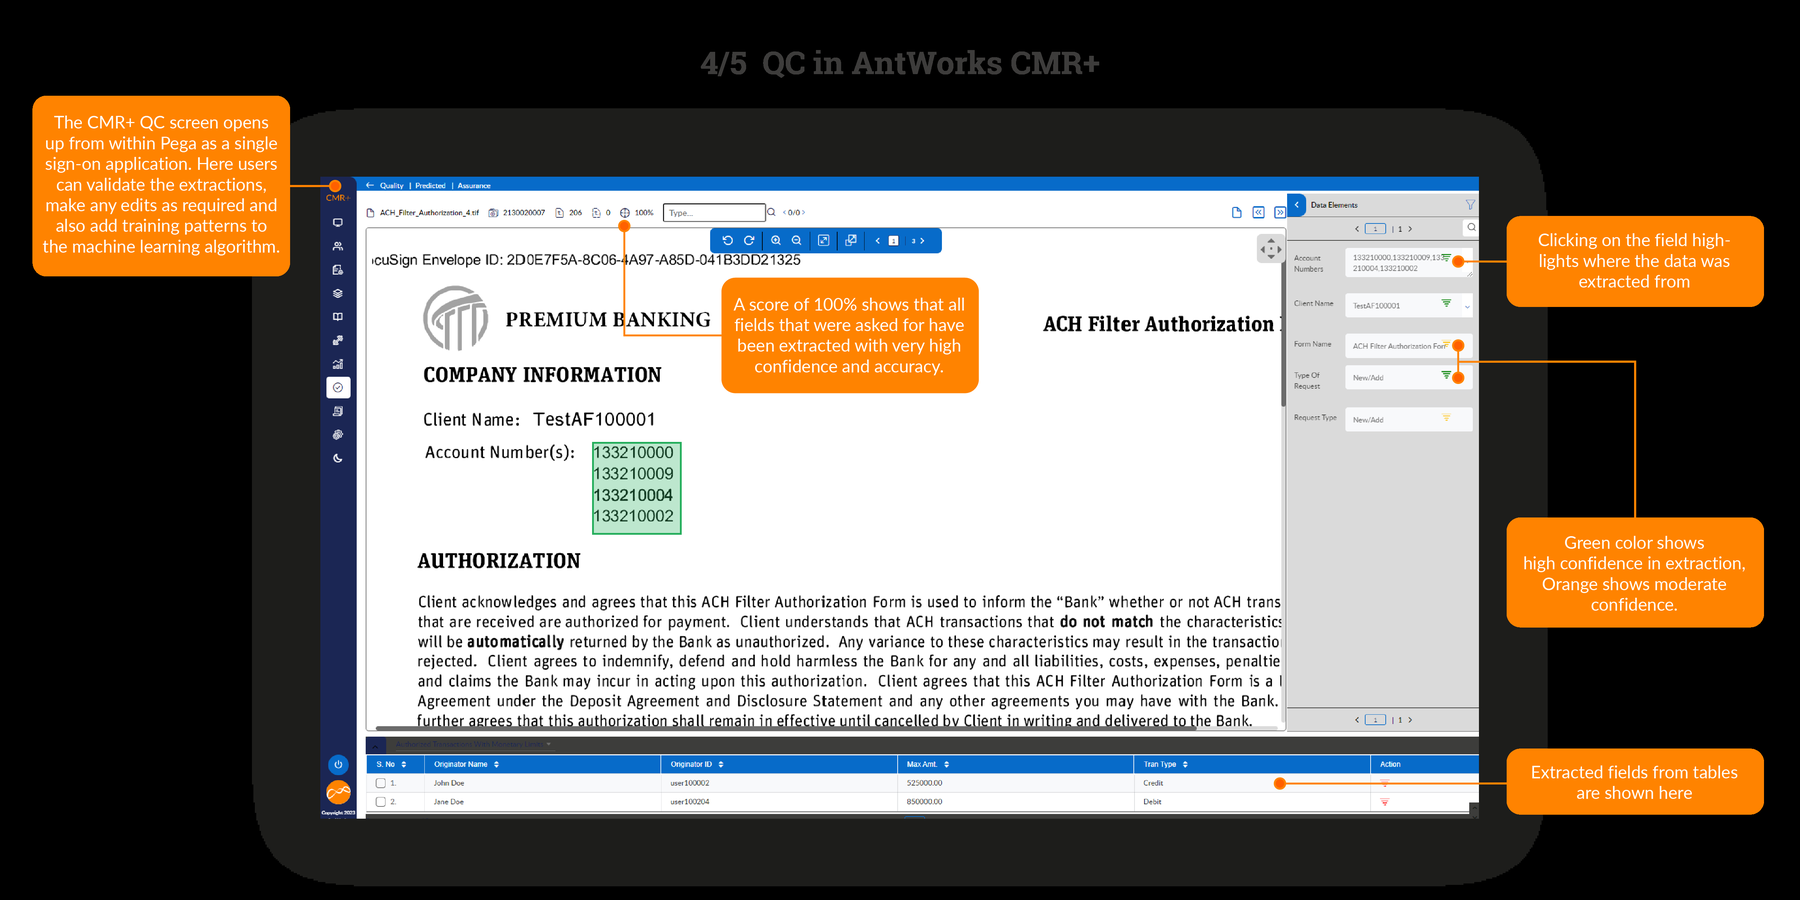Open the users icon in left sidebar

[x=338, y=246]
